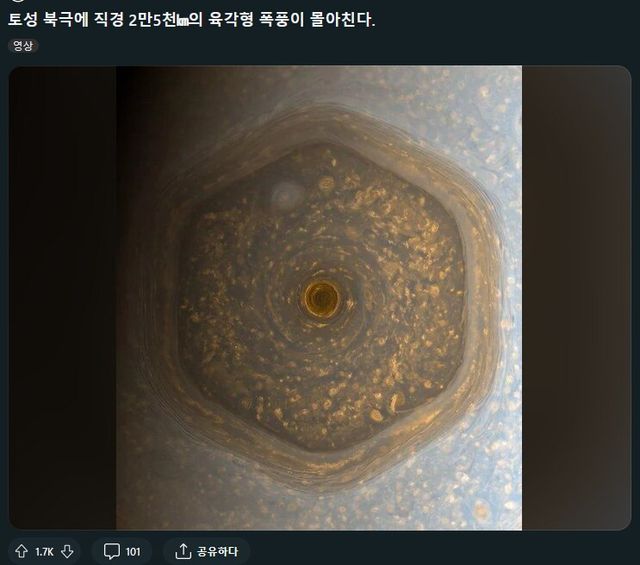Viewport: 640px width, 565px height.
Task: Open comments via the speech bubble icon
Action: click(111, 552)
